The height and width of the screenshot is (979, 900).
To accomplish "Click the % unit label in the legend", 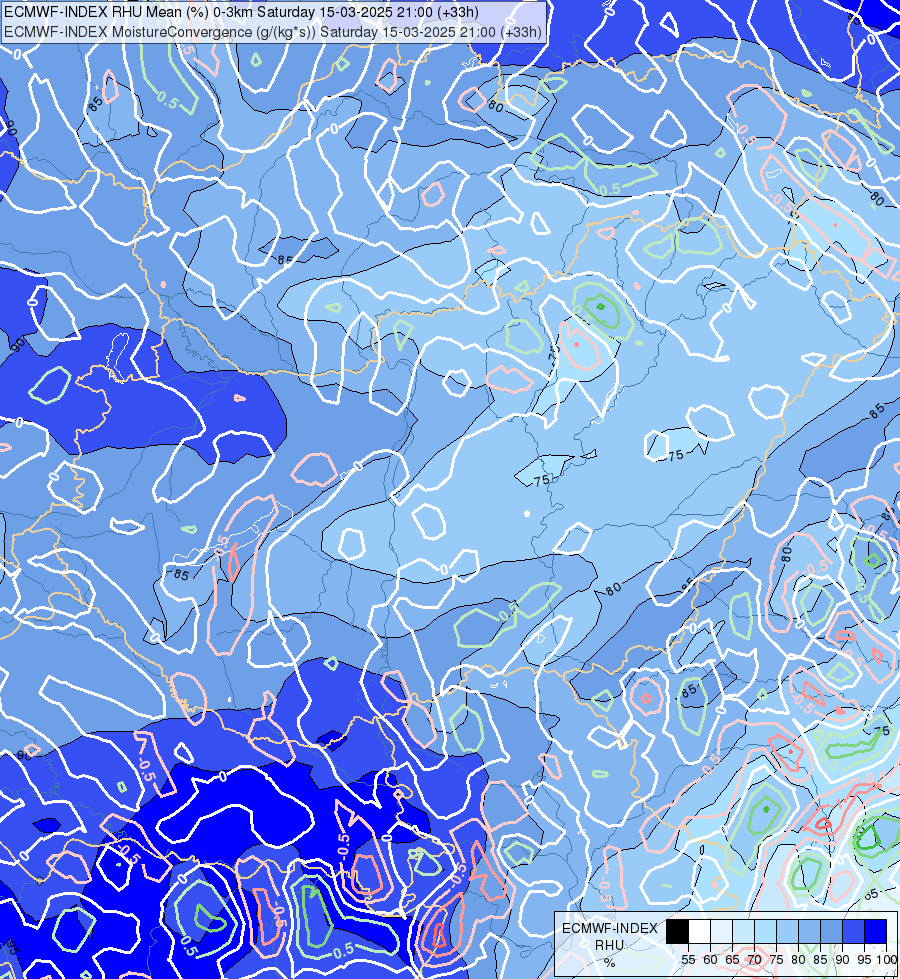I will [610, 963].
